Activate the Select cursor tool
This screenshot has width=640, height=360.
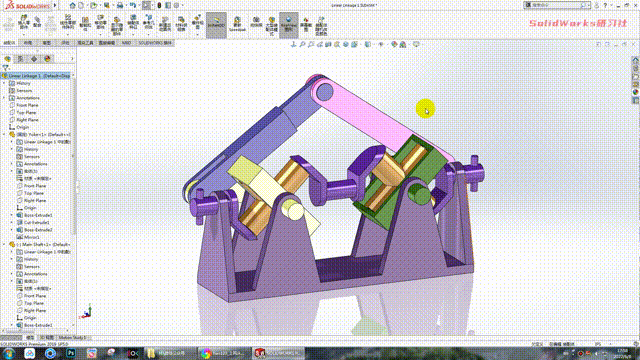(146, 5)
